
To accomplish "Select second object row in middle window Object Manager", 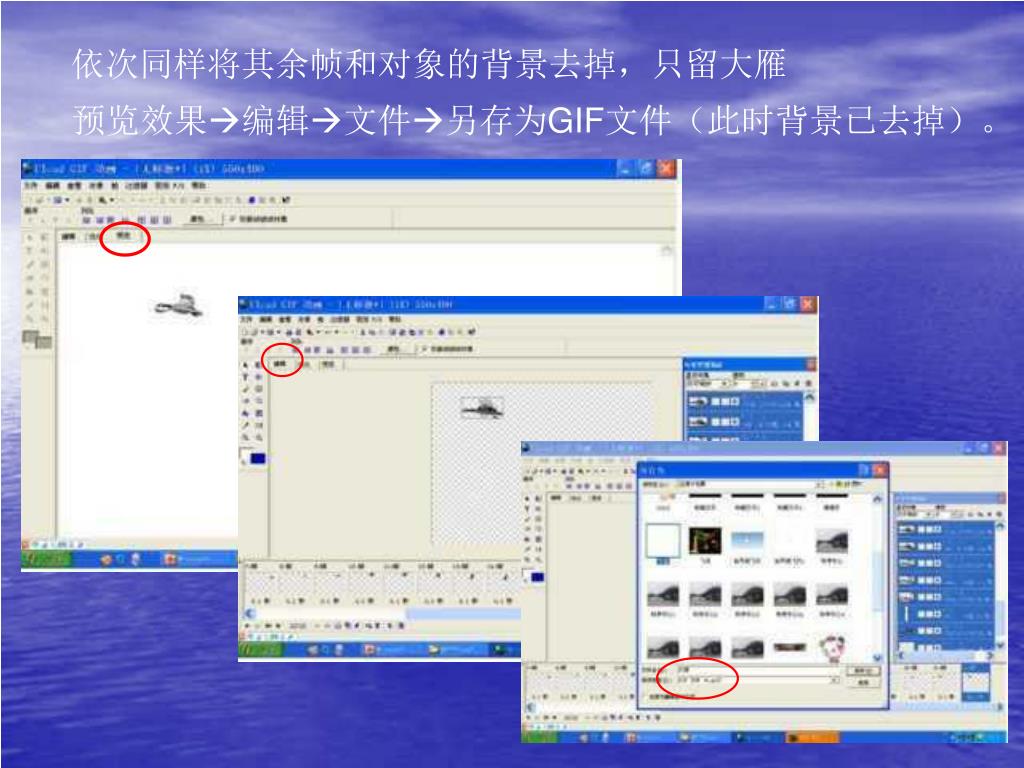I will [x=744, y=422].
